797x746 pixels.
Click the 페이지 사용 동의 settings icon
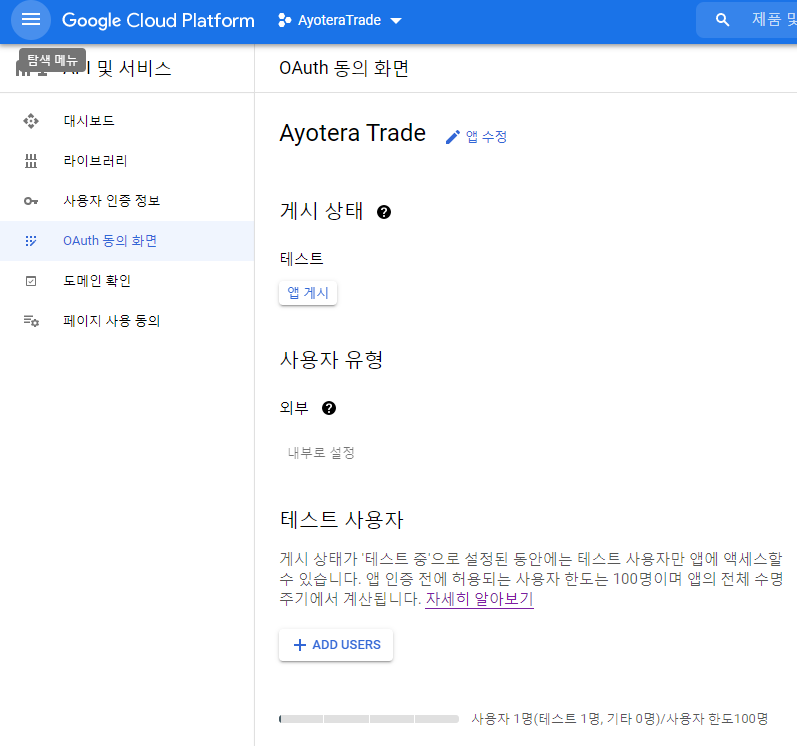click(31, 321)
